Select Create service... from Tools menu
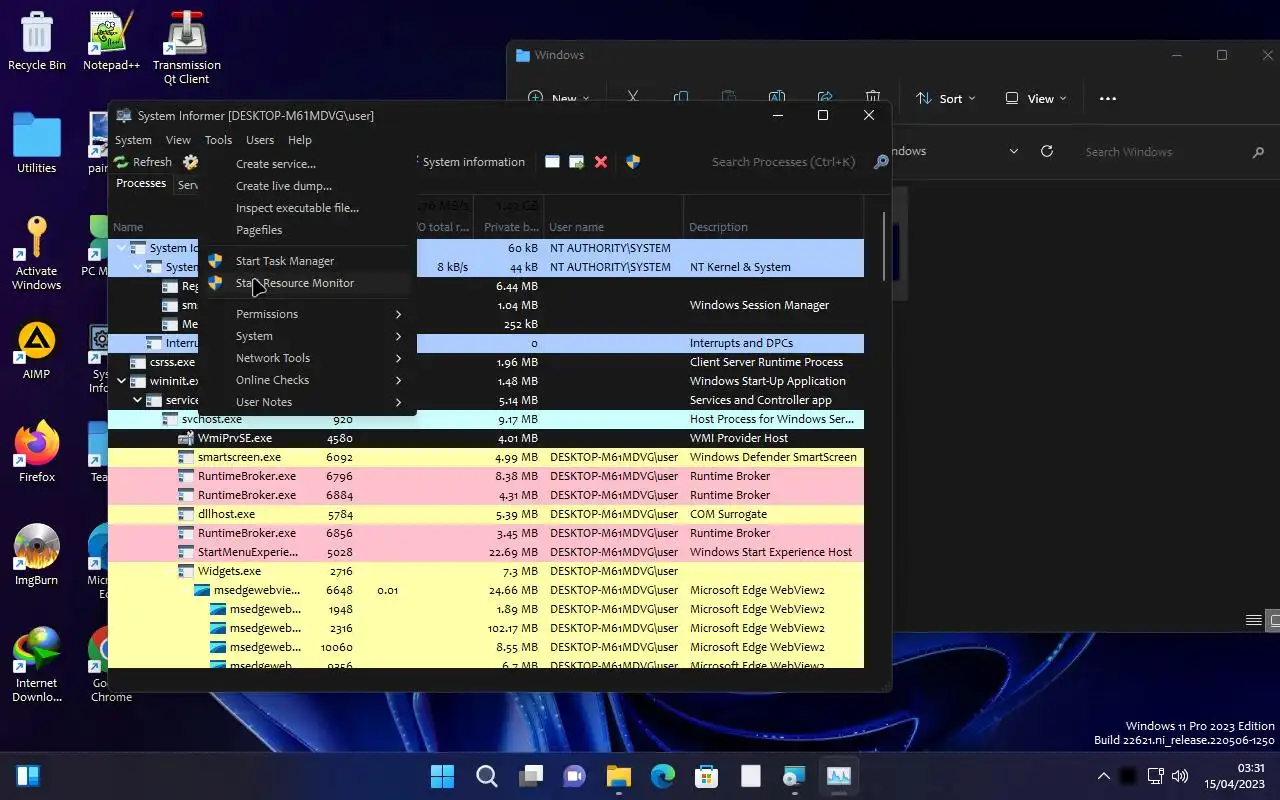The height and width of the screenshot is (800, 1280). [307, 164]
